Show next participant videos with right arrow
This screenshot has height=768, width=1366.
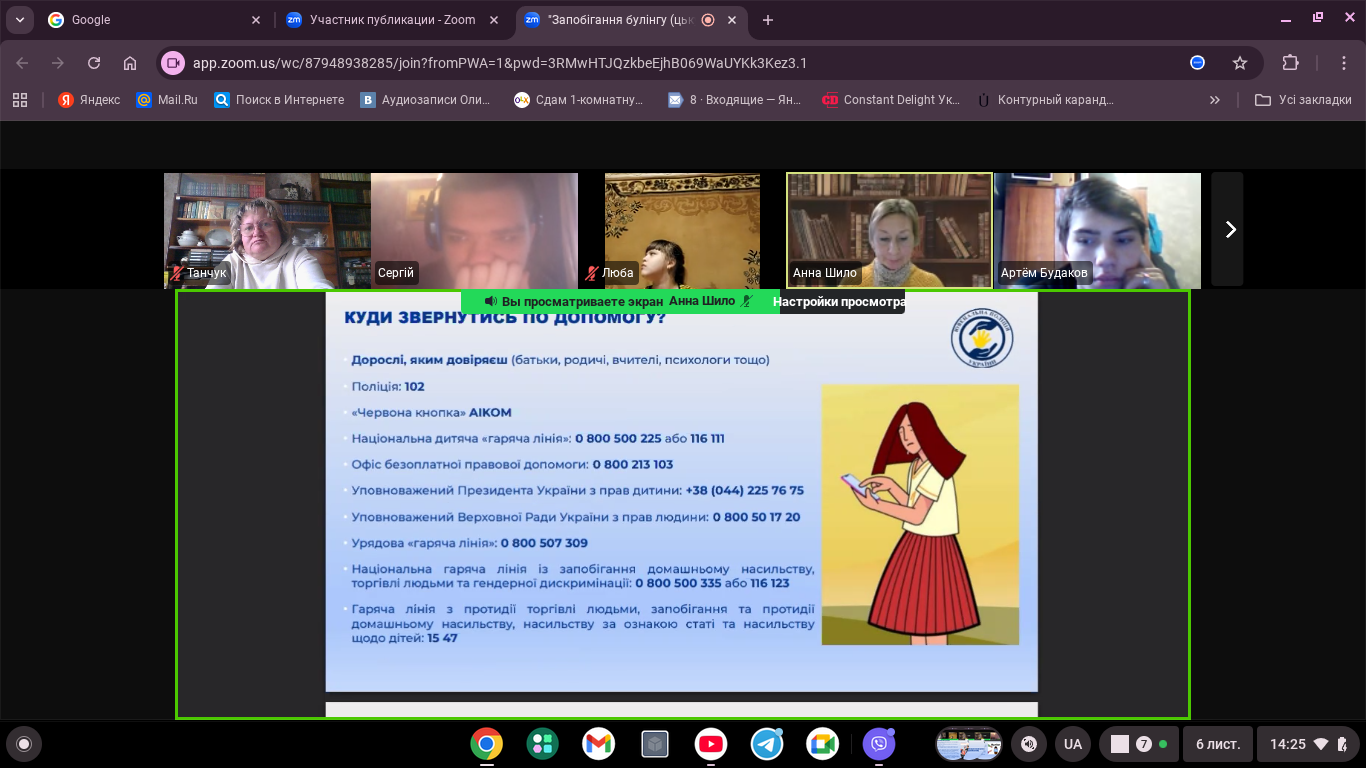pos(1230,230)
